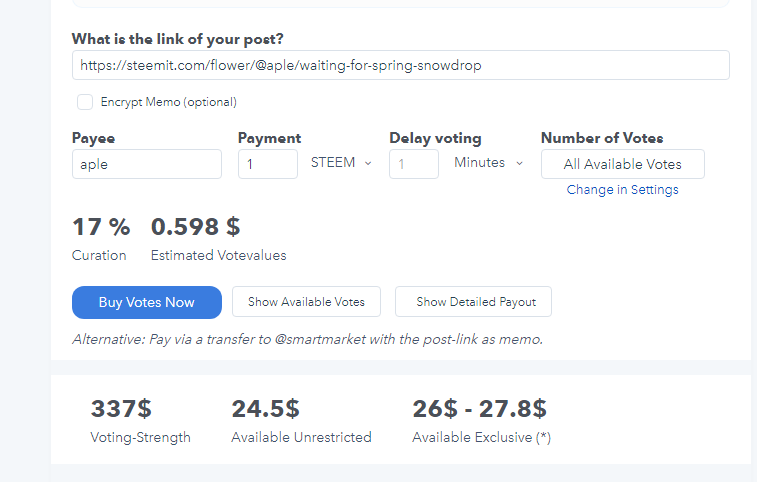Click the 0.598 $ Estimated Votevalues figure

[x=195, y=227]
